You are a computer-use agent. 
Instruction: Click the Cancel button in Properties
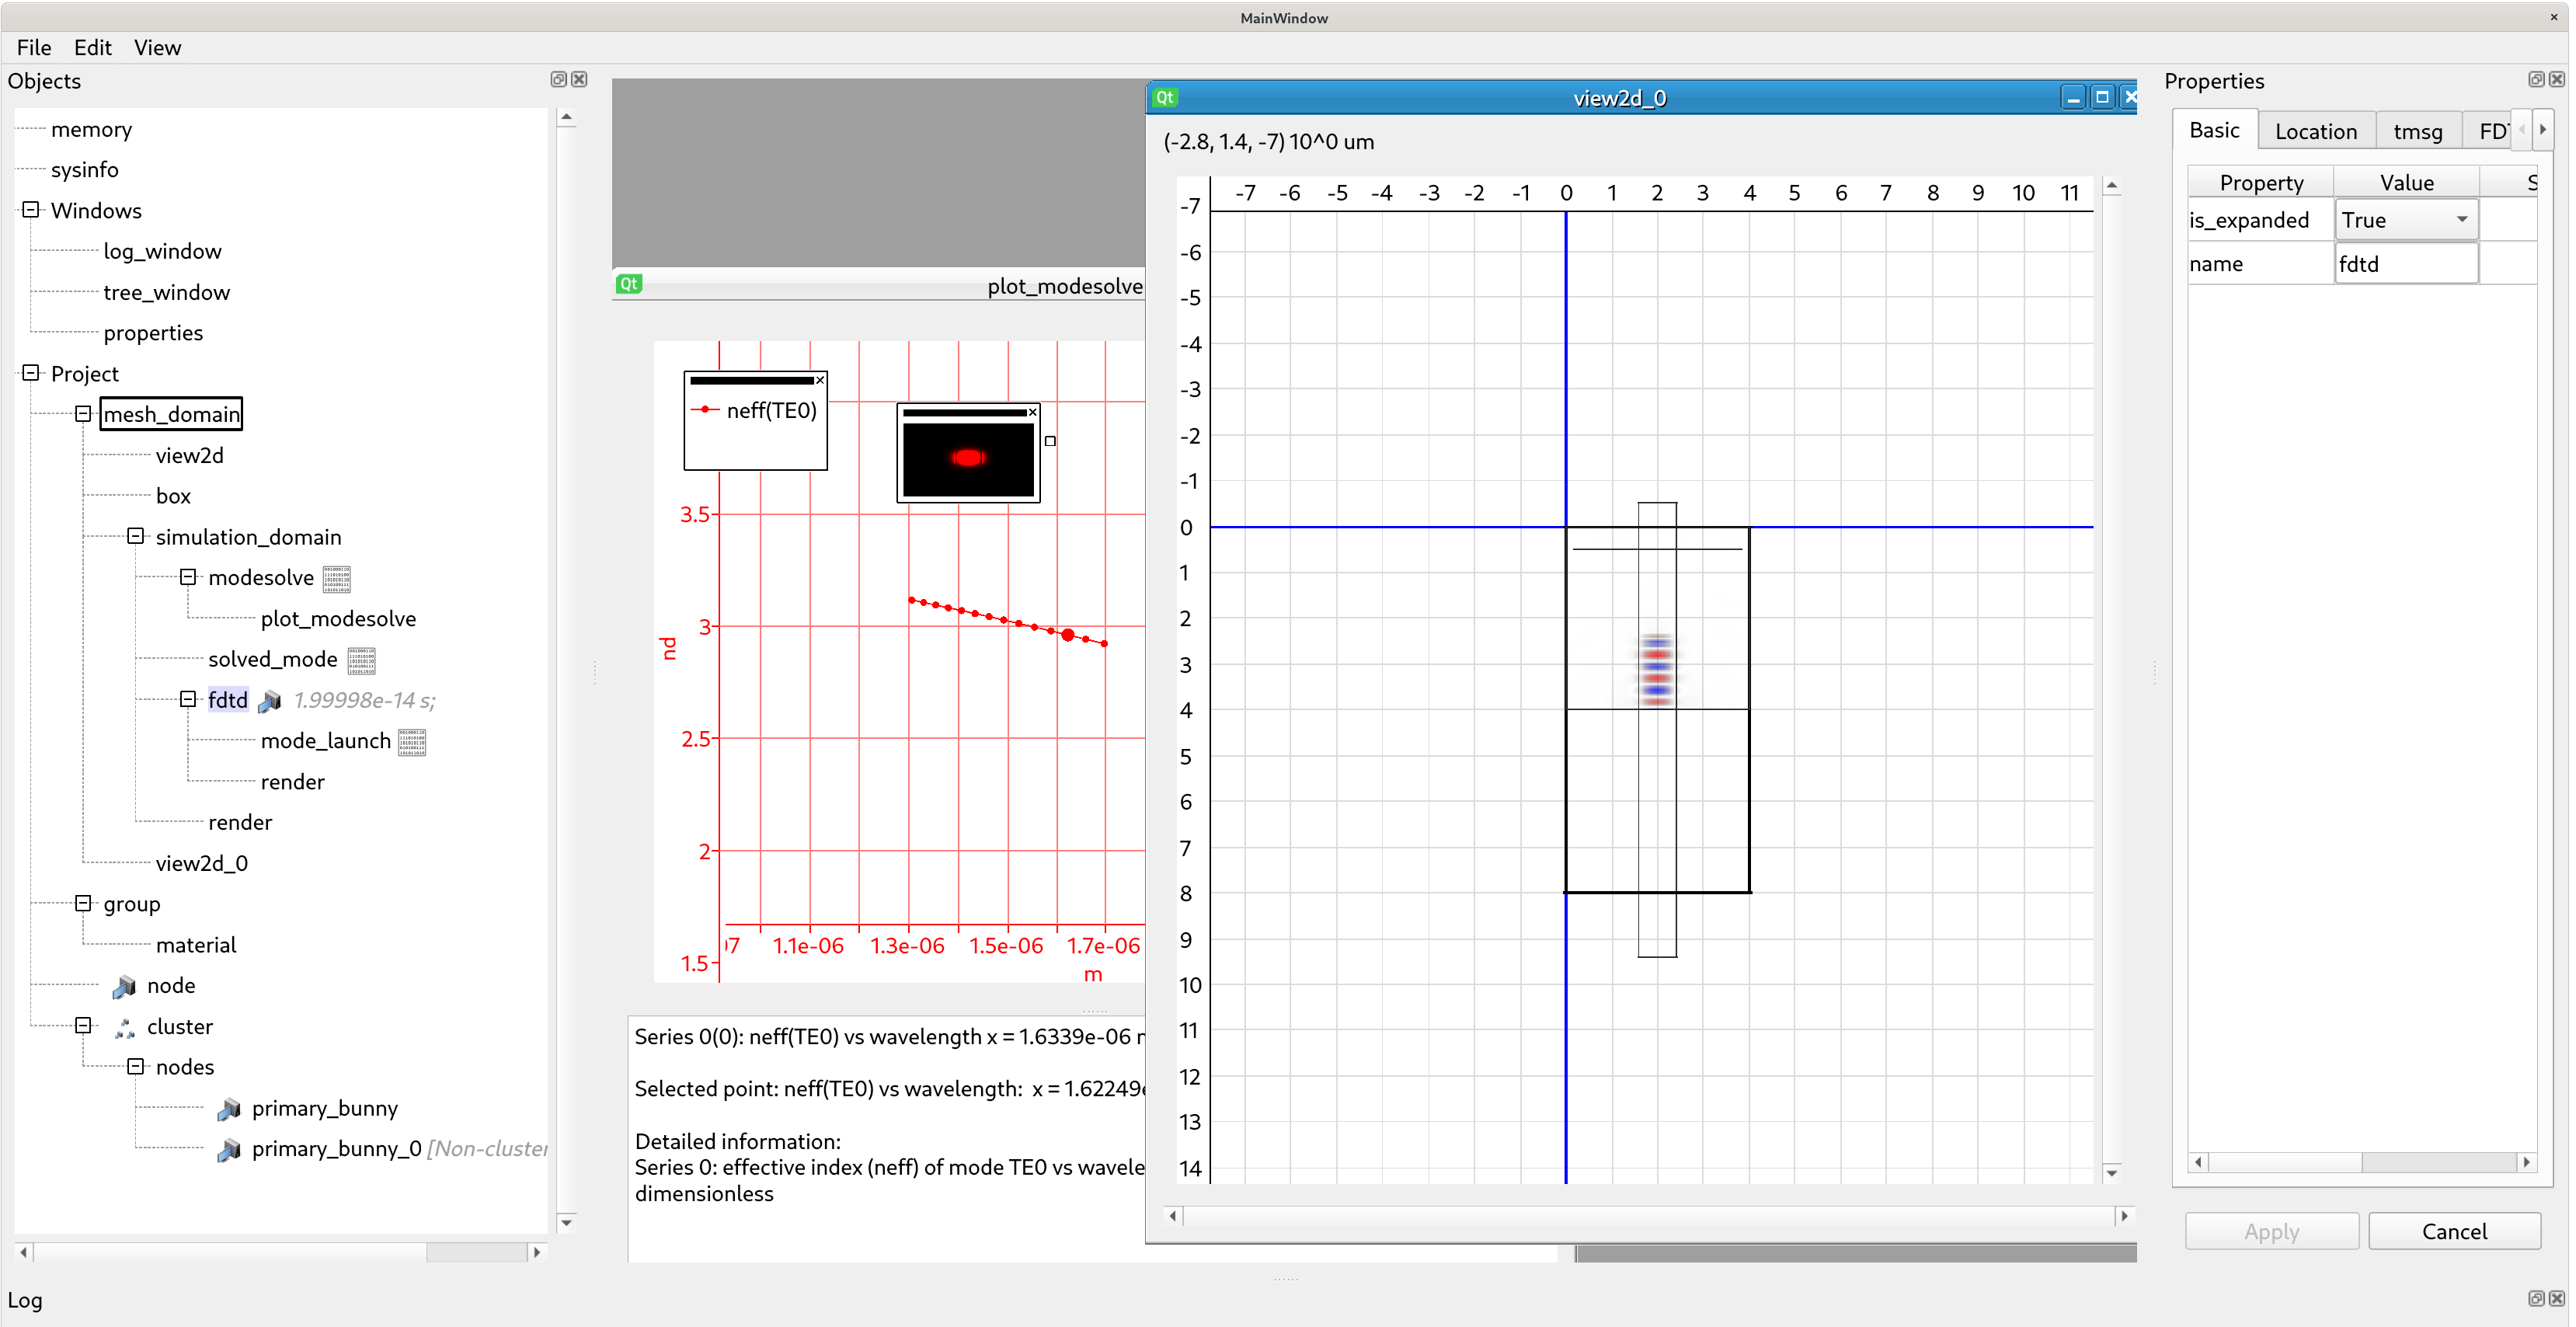(2453, 1231)
